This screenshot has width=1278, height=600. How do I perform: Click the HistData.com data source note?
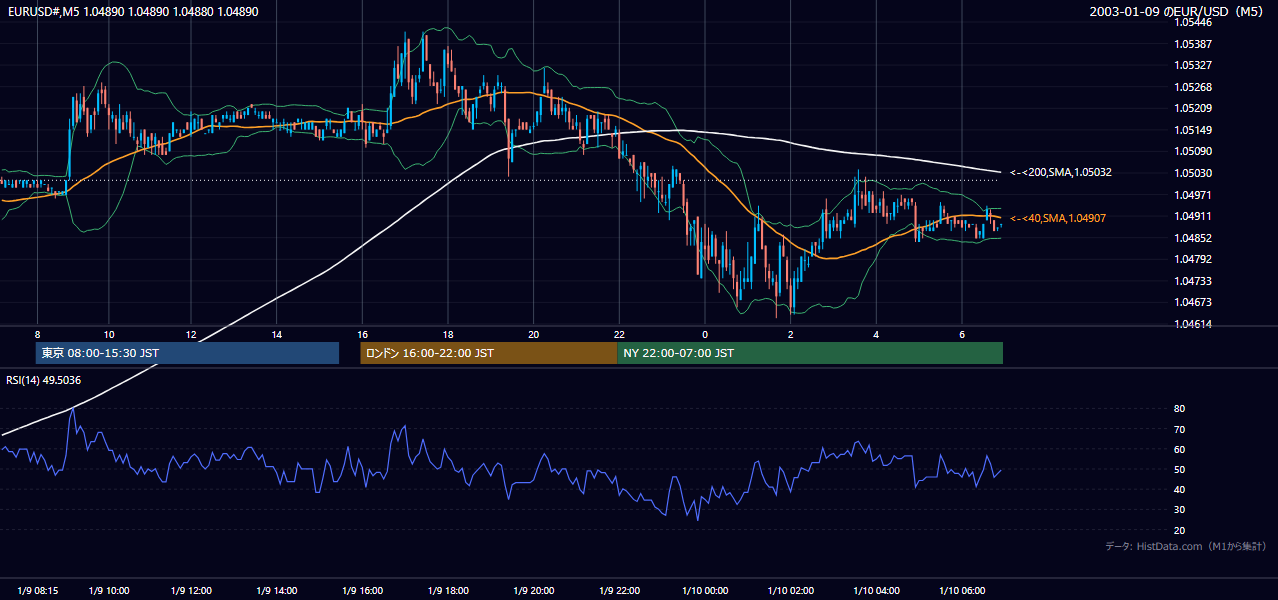click(x=1186, y=546)
